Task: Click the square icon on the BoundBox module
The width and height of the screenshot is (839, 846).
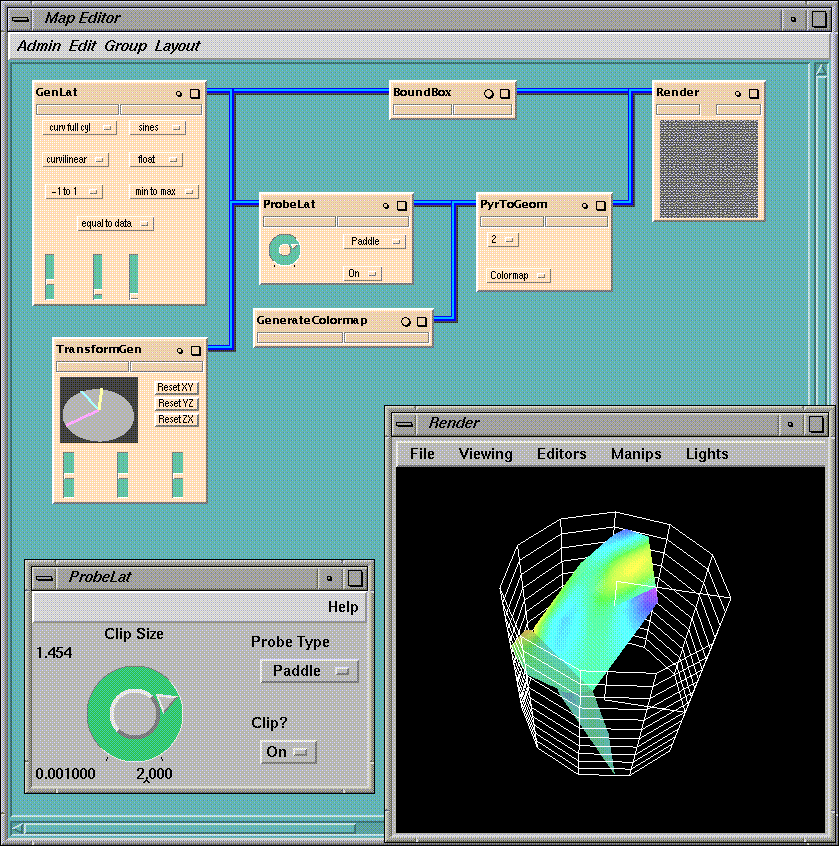Action: click(505, 93)
